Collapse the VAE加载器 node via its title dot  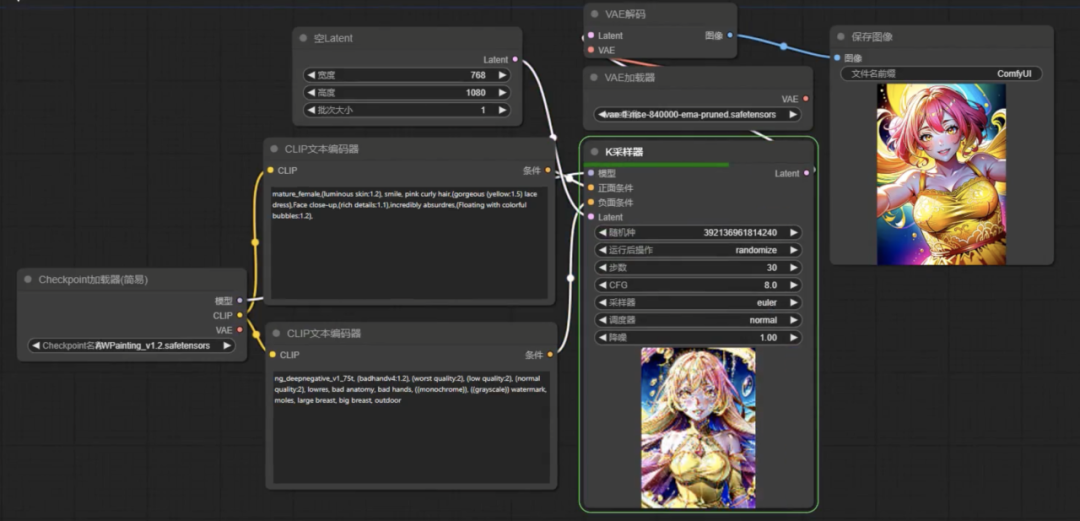pos(594,78)
